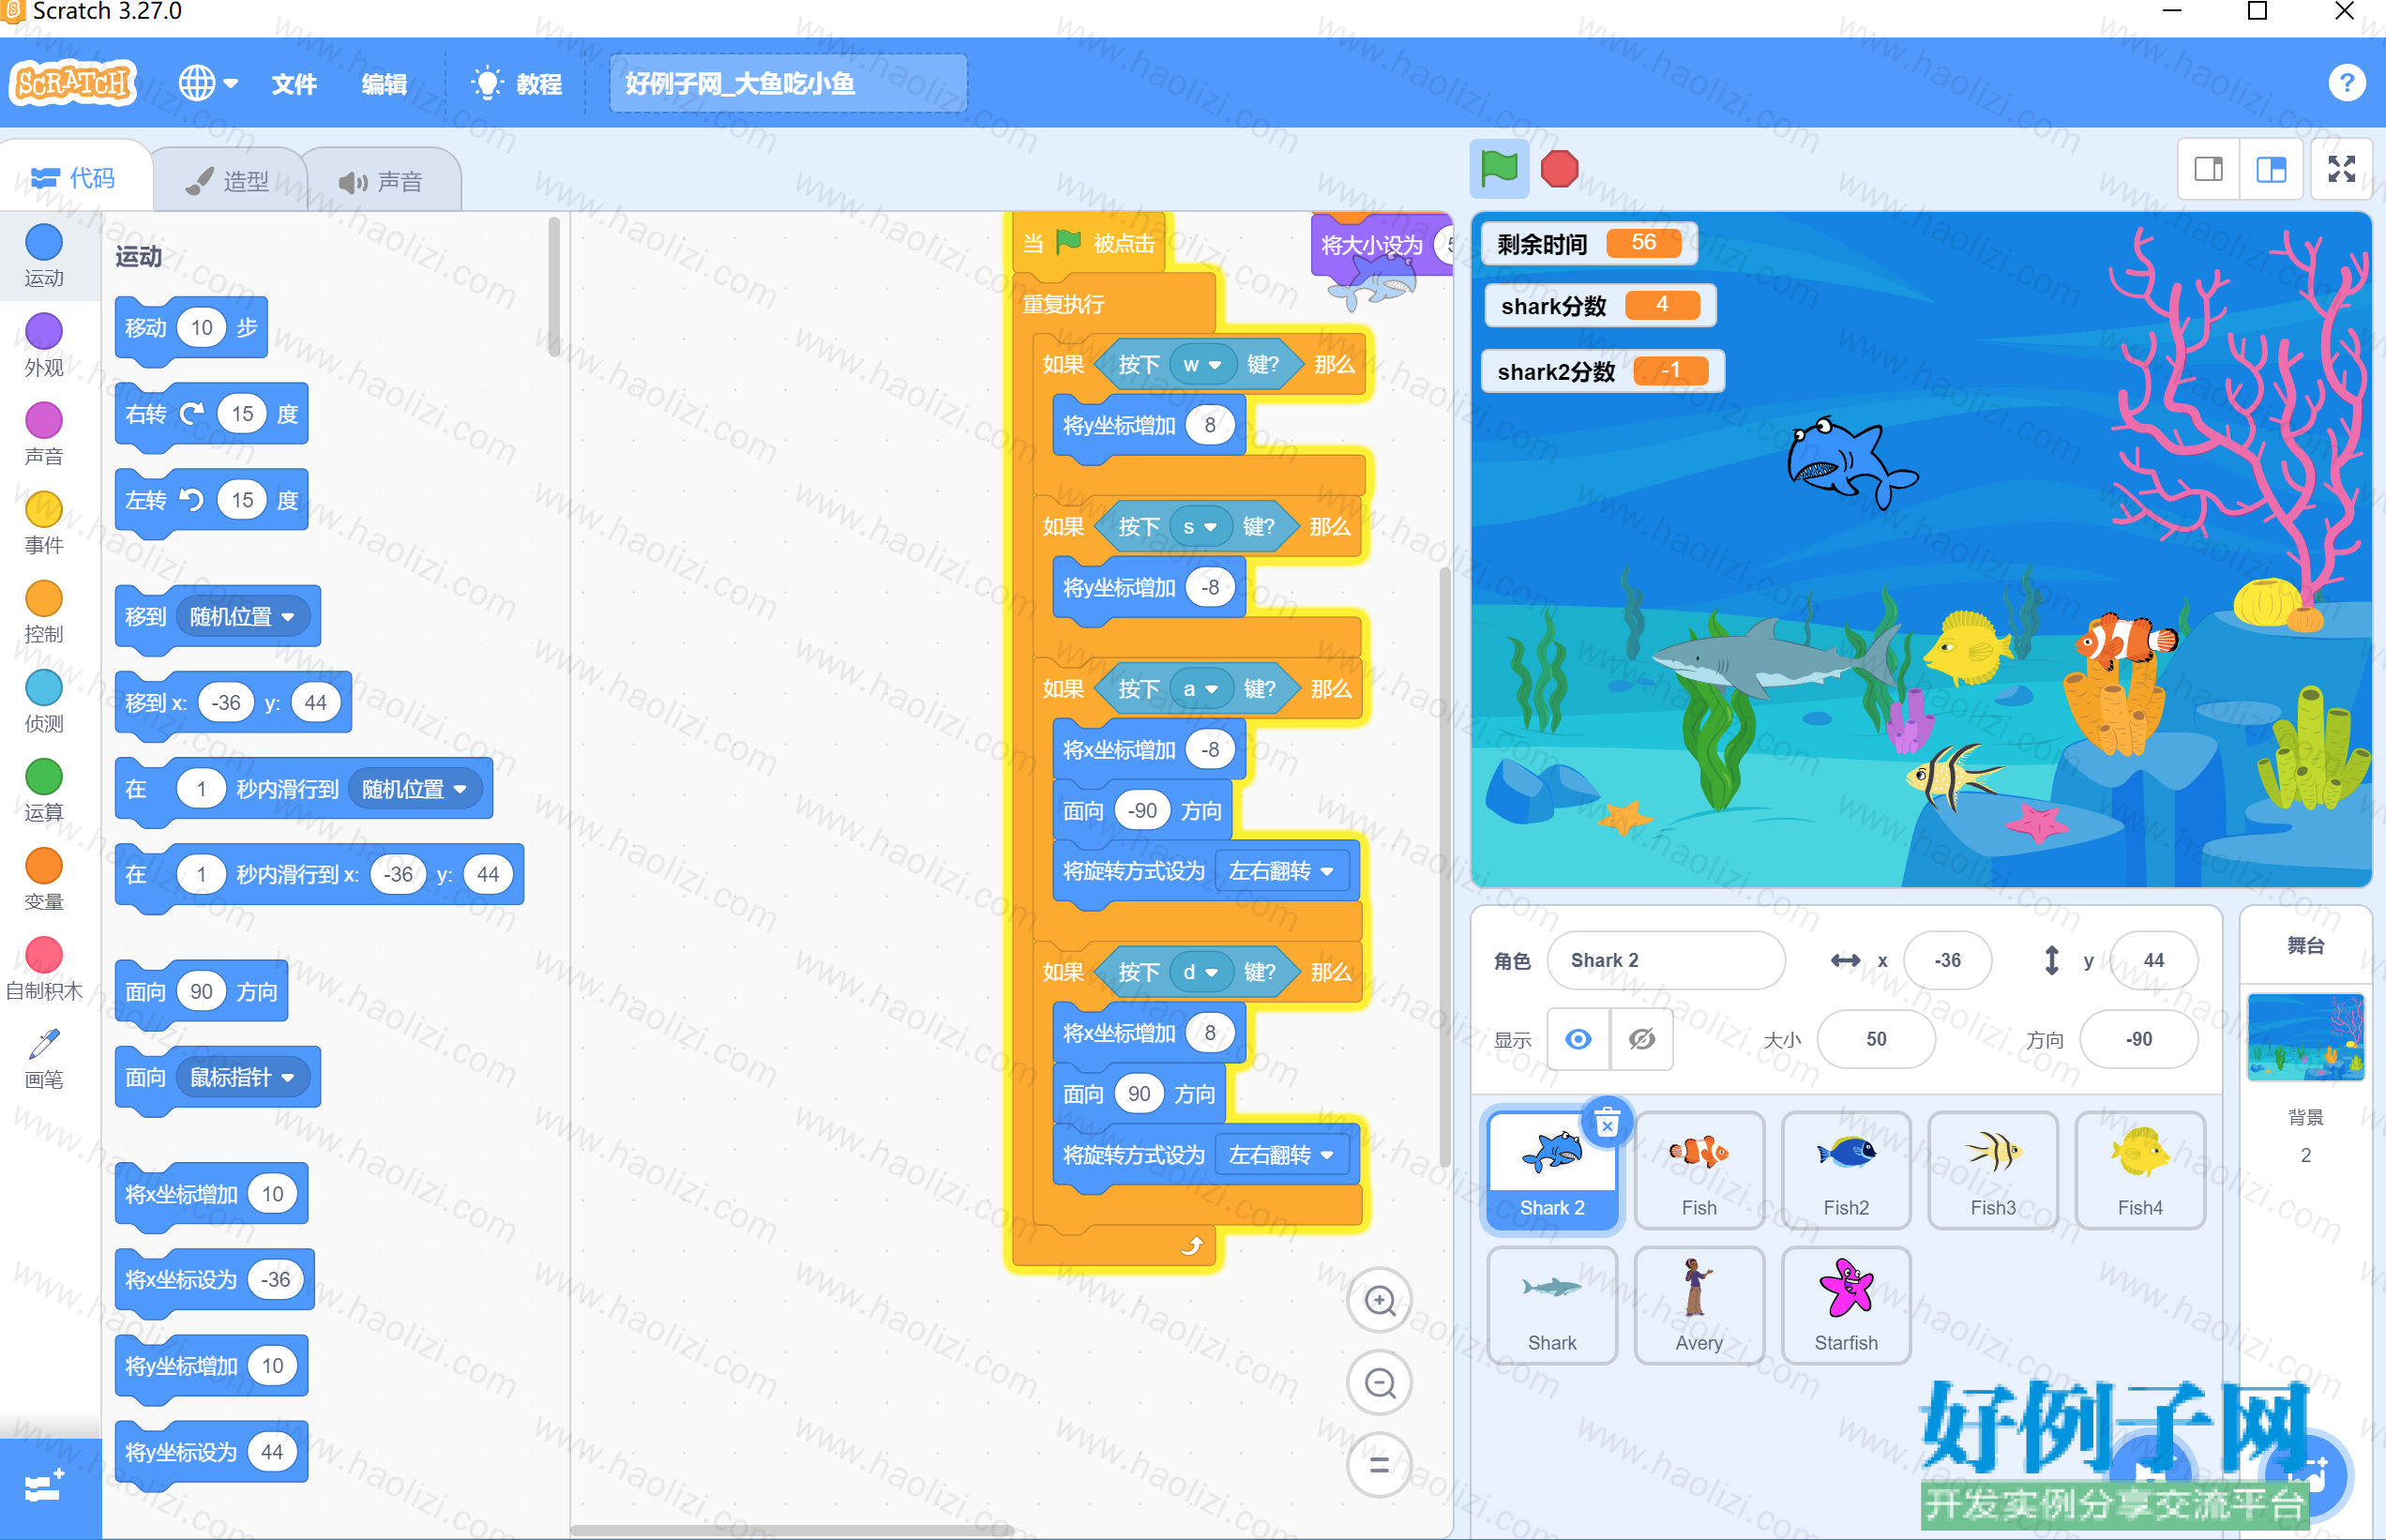Select the stage backdrop thumbnail
This screenshot has width=2386, height=1540.
tap(2305, 1036)
